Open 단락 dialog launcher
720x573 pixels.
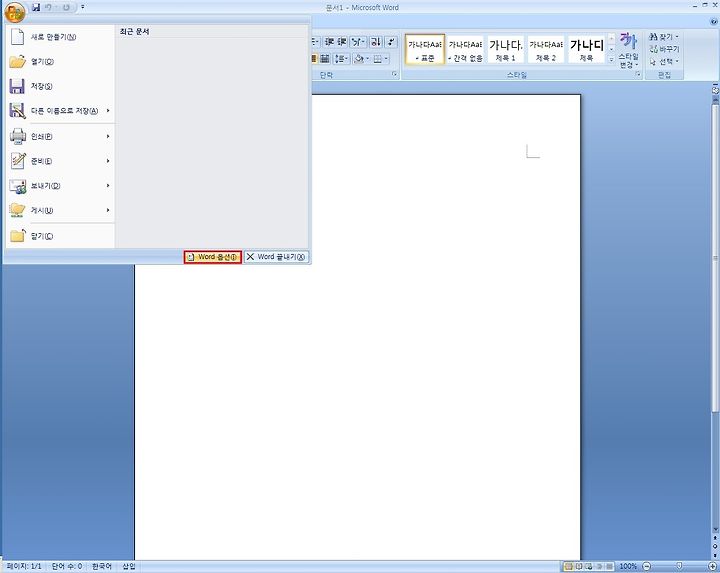394,74
